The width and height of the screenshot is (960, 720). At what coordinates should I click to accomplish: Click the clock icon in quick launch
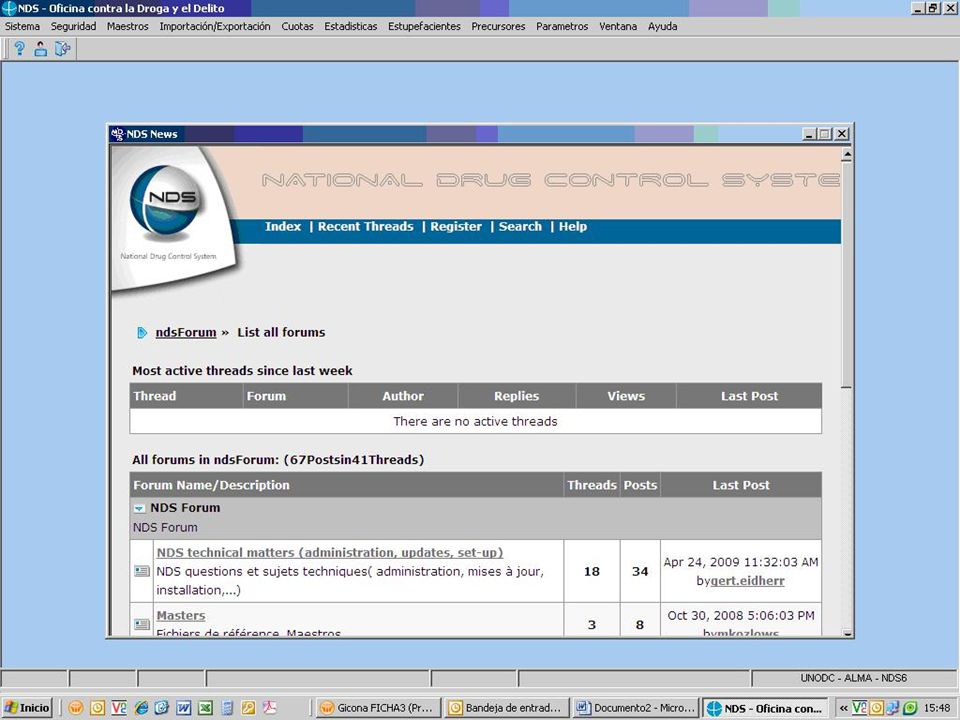97,708
